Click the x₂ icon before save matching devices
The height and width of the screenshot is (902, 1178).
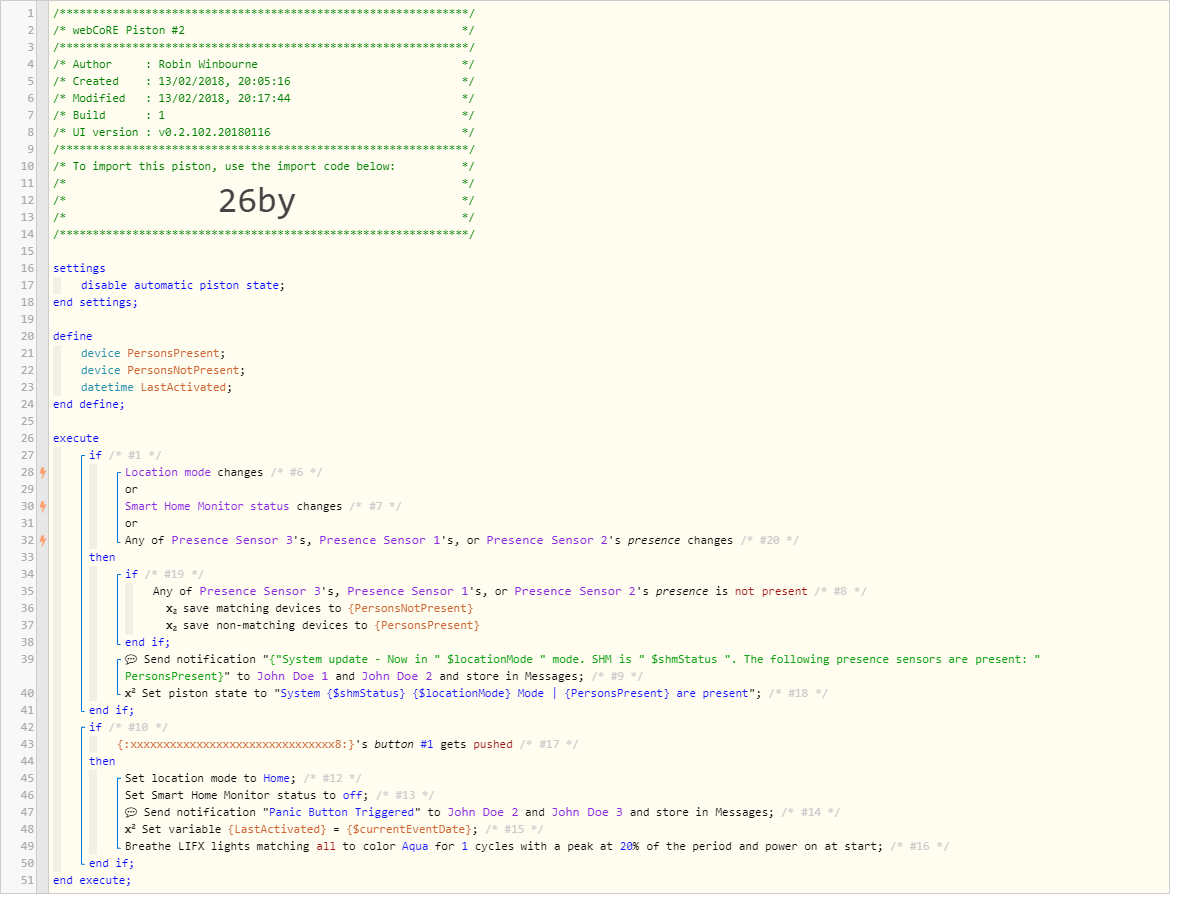tap(171, 609)
